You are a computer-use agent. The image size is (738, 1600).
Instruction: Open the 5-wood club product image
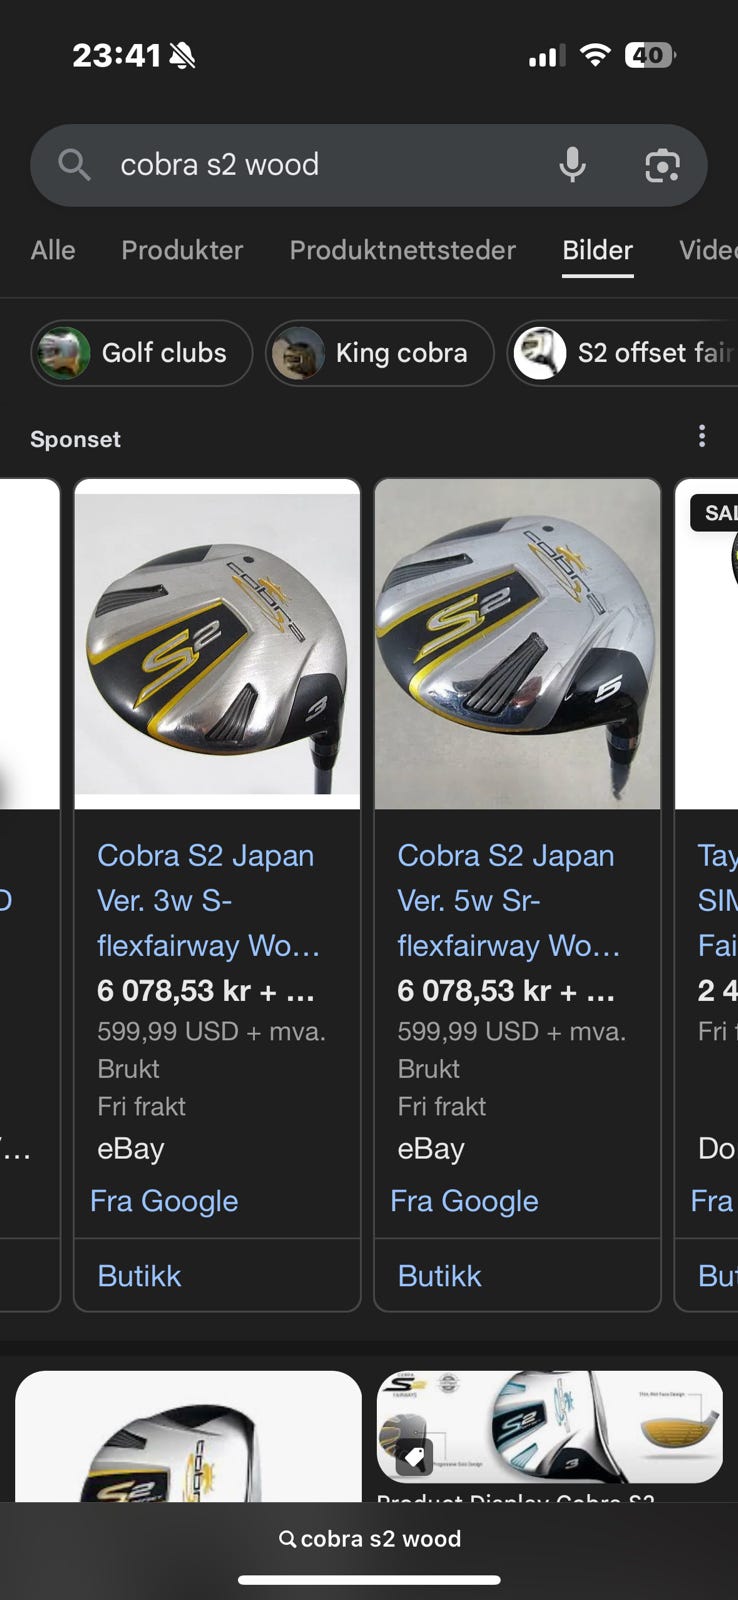[517, 644]
